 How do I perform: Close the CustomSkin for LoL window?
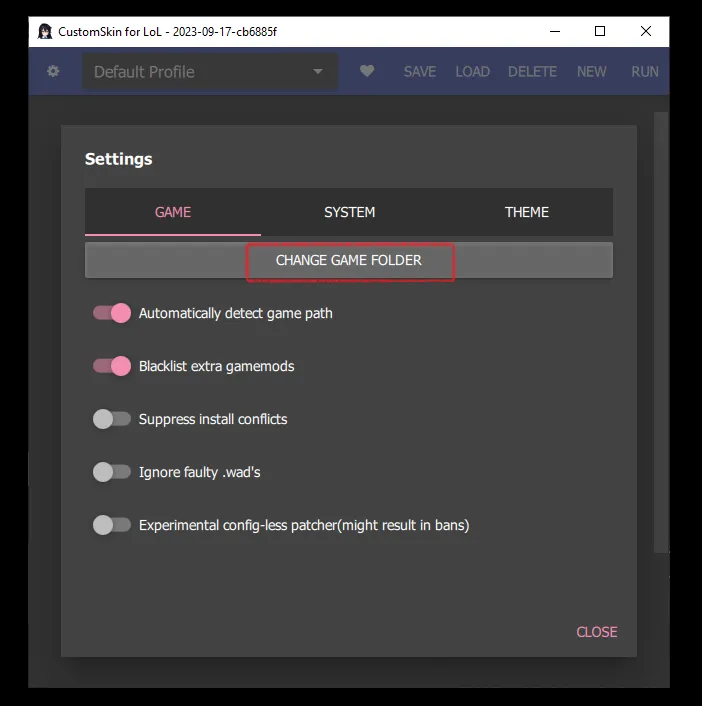646,32
